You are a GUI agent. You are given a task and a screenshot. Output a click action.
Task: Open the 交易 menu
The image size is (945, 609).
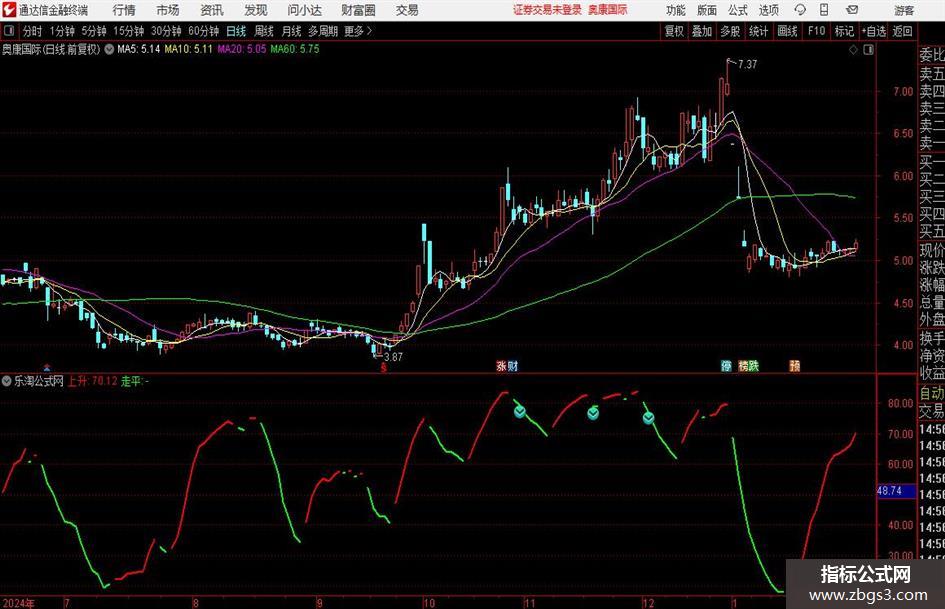tap(407, 10)
